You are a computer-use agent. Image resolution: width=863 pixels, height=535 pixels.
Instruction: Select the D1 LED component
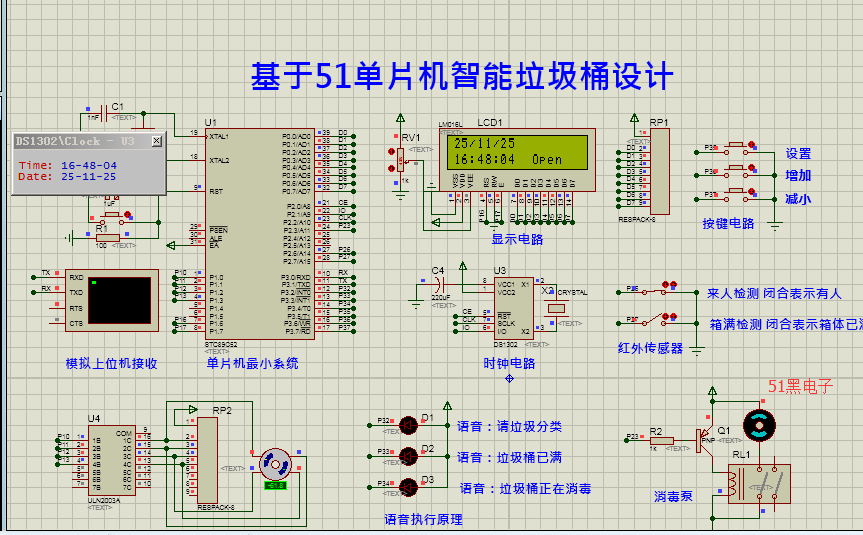point(408,425)
